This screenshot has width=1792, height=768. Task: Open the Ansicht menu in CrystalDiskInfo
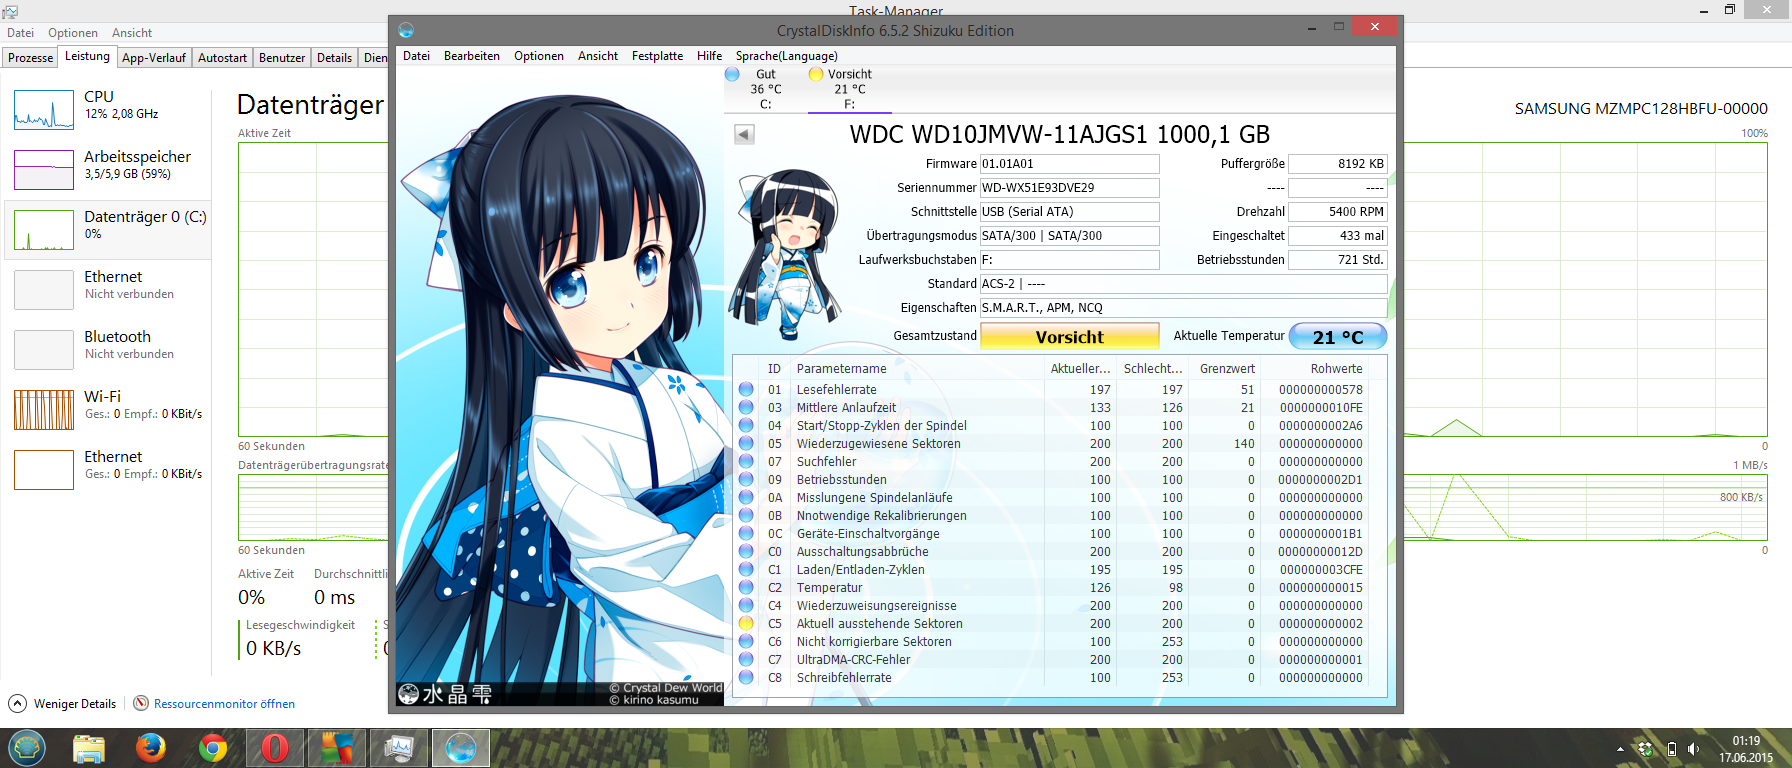(598, 56)
